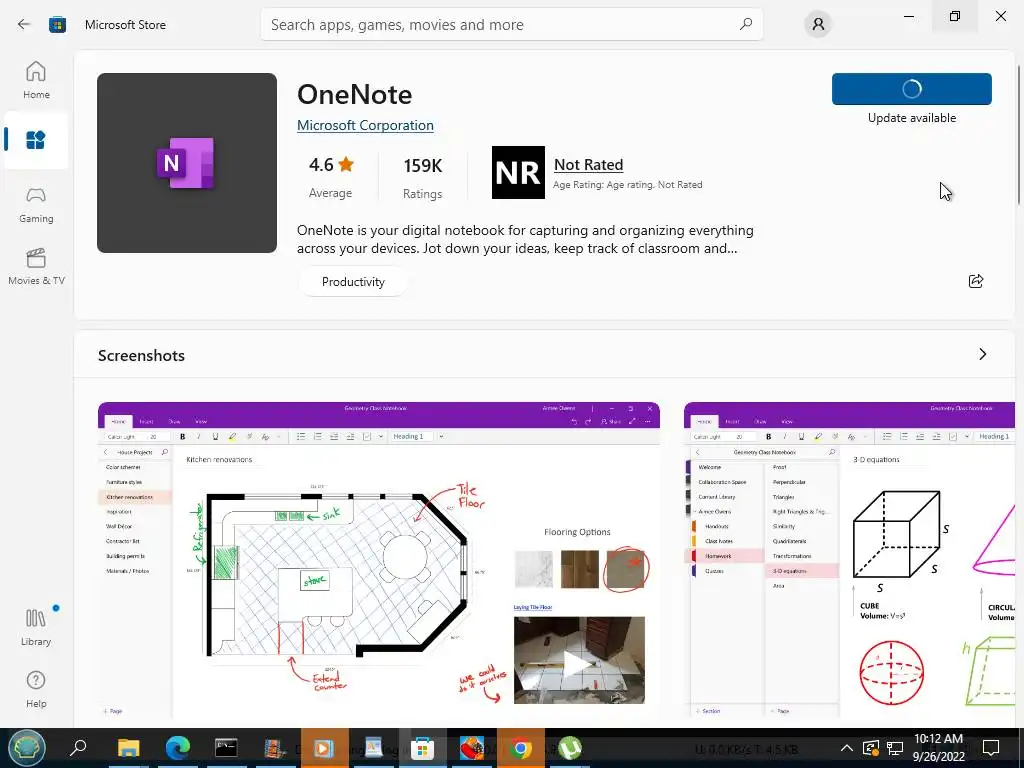This screenshot has height=768, width=1024.
Task: Switch to Microsoft Store taskbar icon
Action: pos(422,747)
